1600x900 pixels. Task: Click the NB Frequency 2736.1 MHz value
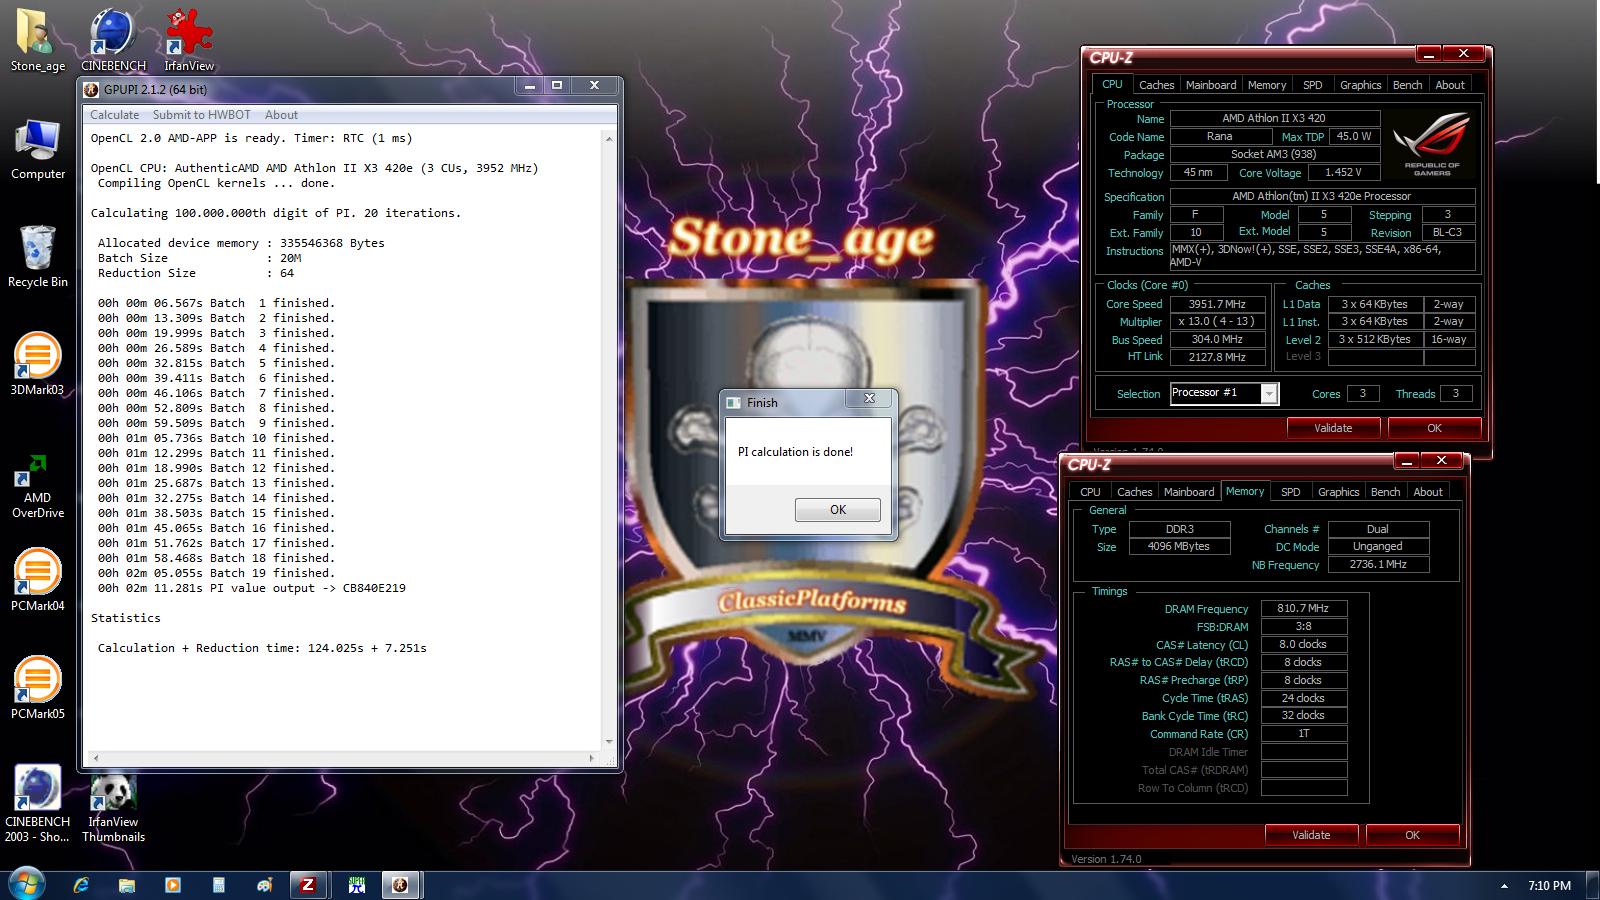tap(1378, 564)
